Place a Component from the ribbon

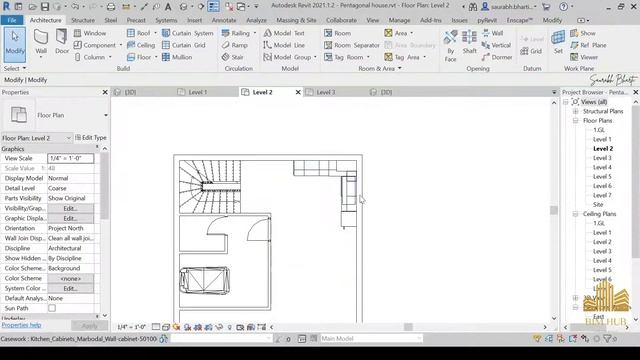click(x=96, y=45)
